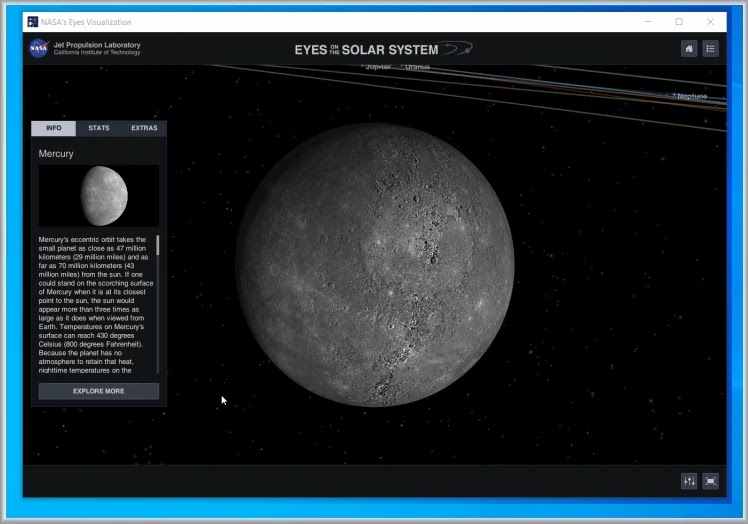Click the large Mercury planet
This screenshot has width=748, height=524.
(375, 265)
